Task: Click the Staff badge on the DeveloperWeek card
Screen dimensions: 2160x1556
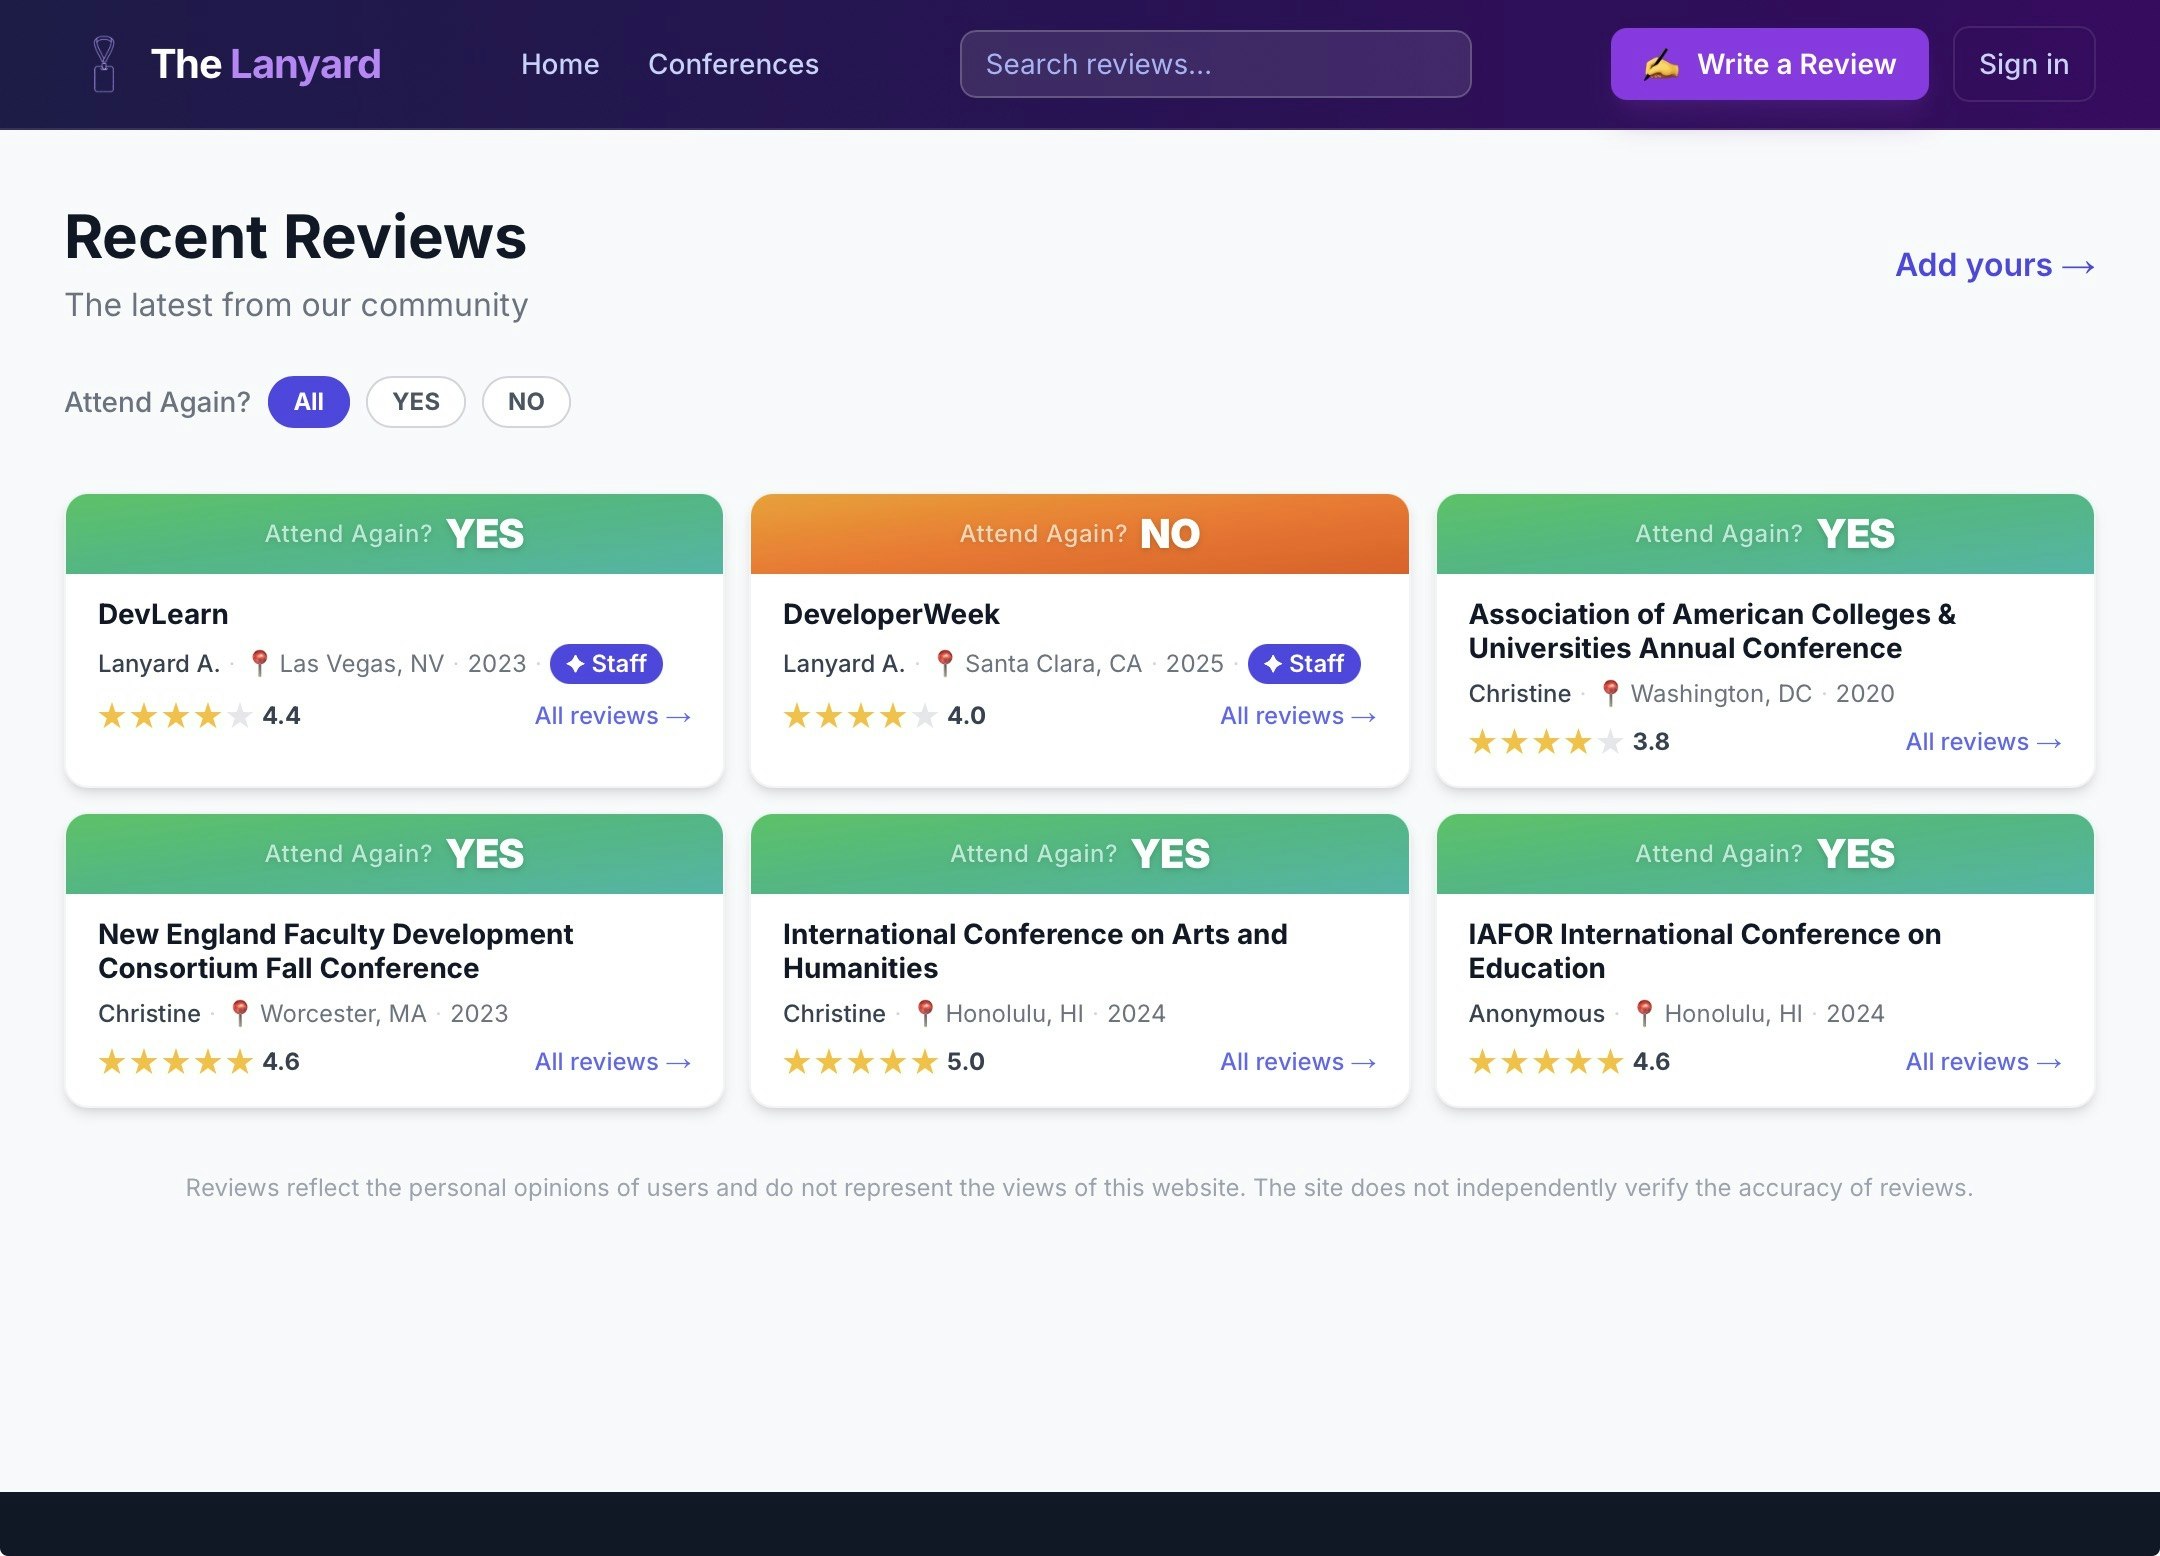Action: [x=1303, y=664]
